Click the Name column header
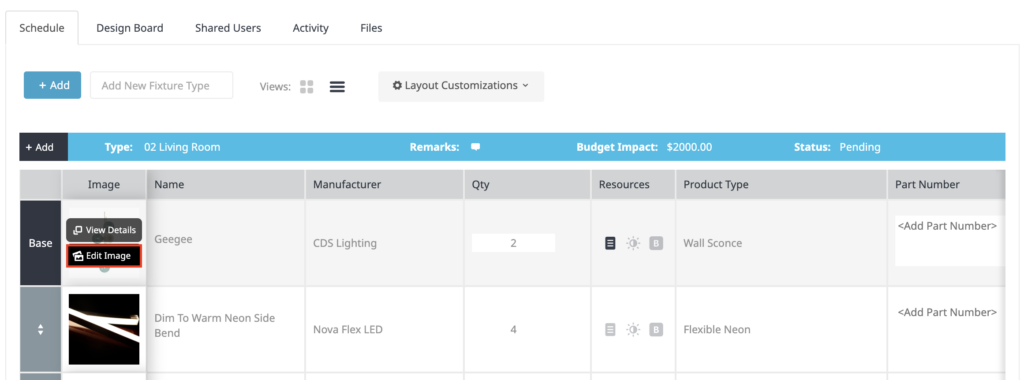1024x380 pixels. coord(226,185)
